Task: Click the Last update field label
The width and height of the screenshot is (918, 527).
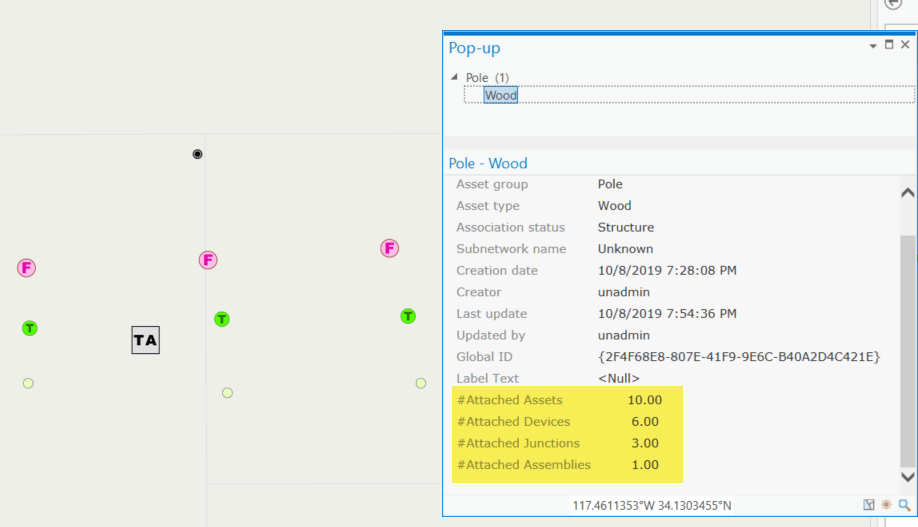Action: click(491, 313)
